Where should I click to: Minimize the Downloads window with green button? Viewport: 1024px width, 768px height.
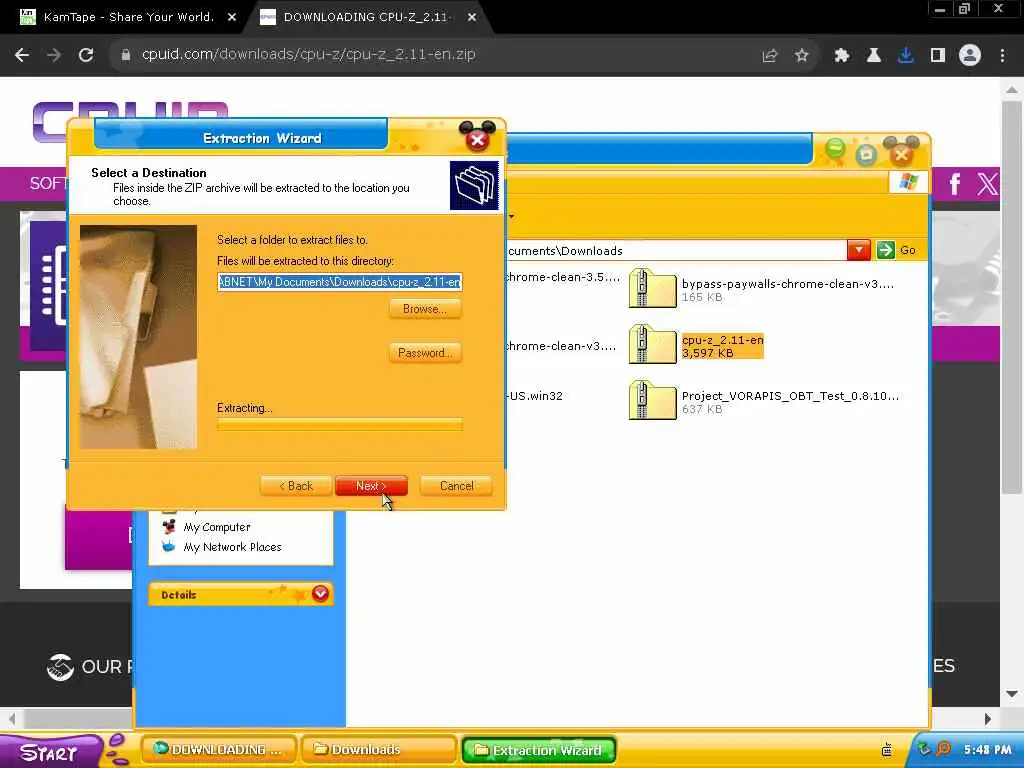coord(835,150)
